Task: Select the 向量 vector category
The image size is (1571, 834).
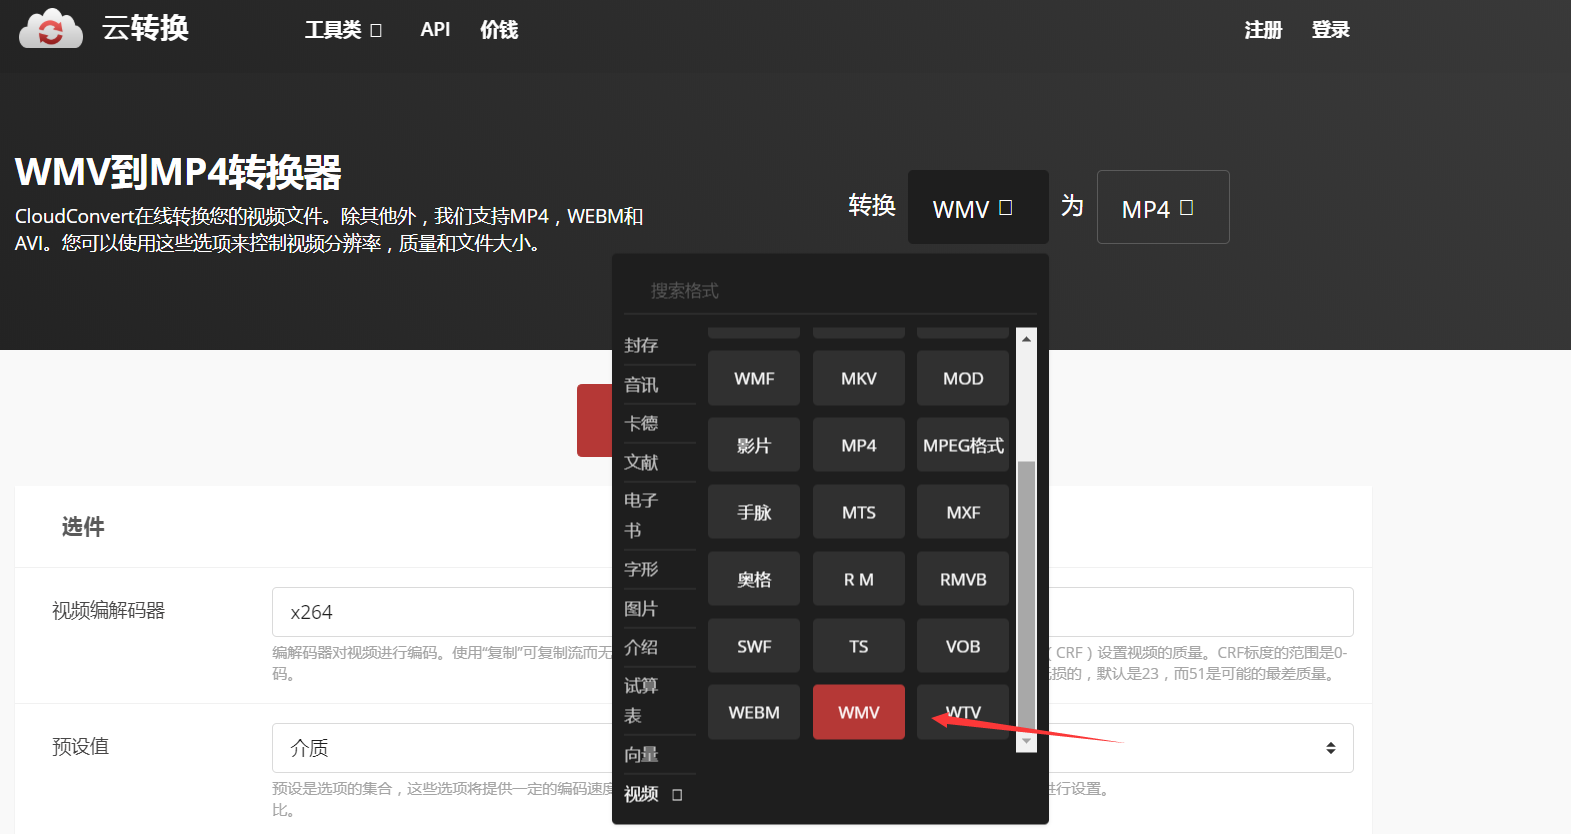Action: pos(641,754)
